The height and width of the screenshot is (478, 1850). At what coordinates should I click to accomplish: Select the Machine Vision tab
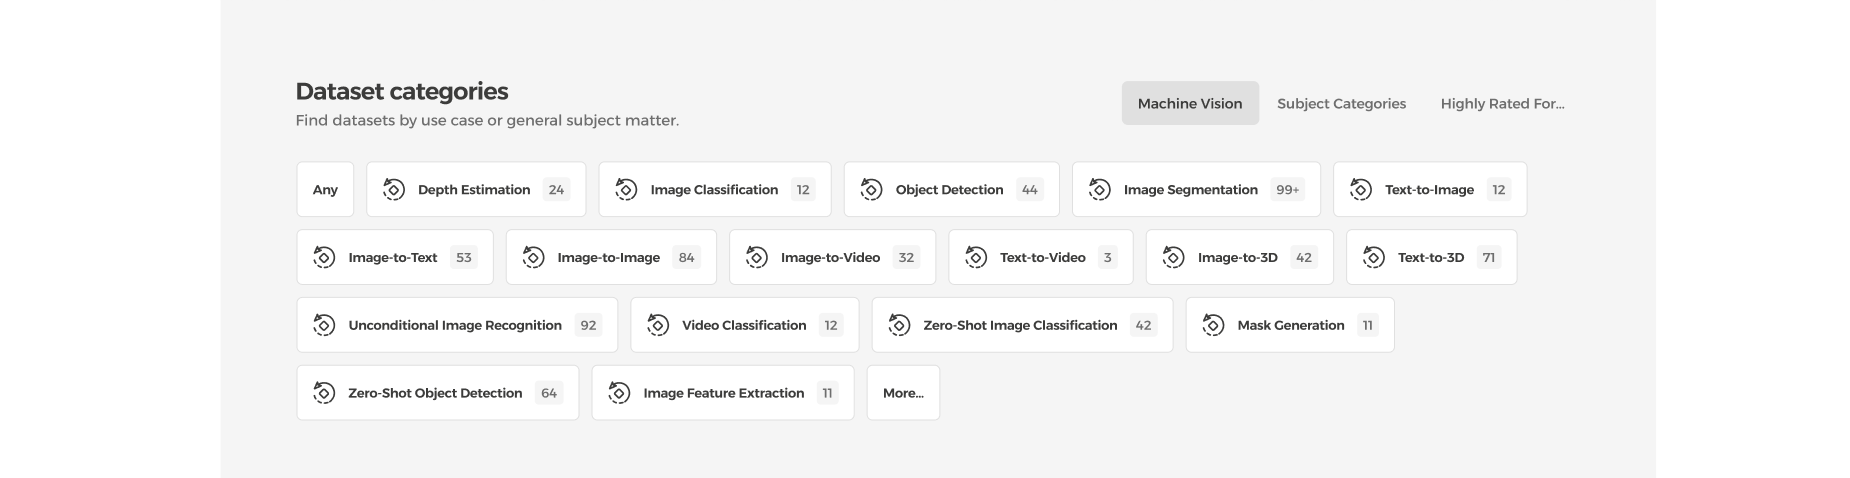[x=1189, y=103]
